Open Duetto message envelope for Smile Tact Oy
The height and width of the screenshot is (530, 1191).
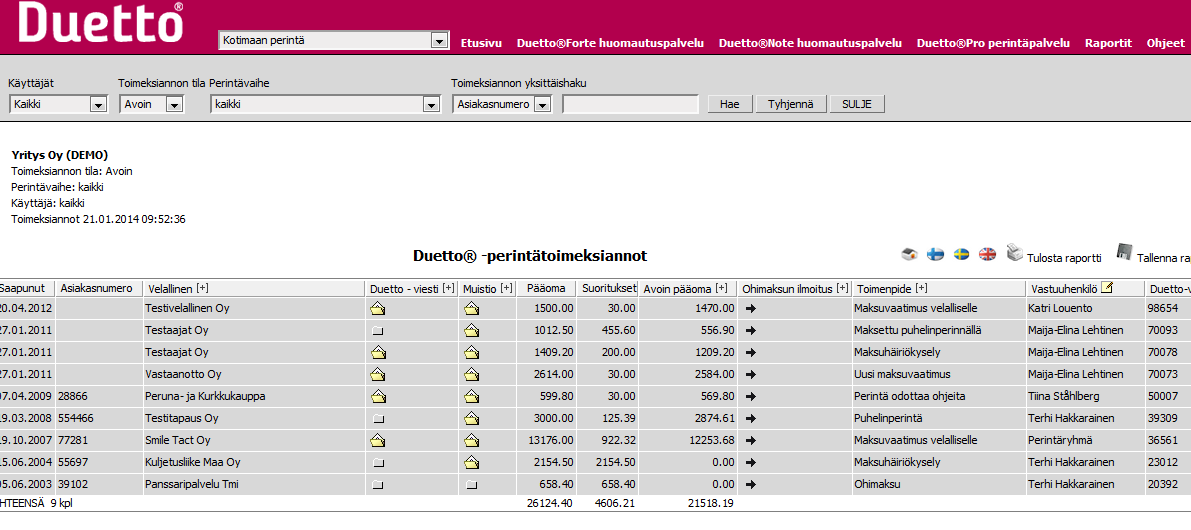pos(378,440)
